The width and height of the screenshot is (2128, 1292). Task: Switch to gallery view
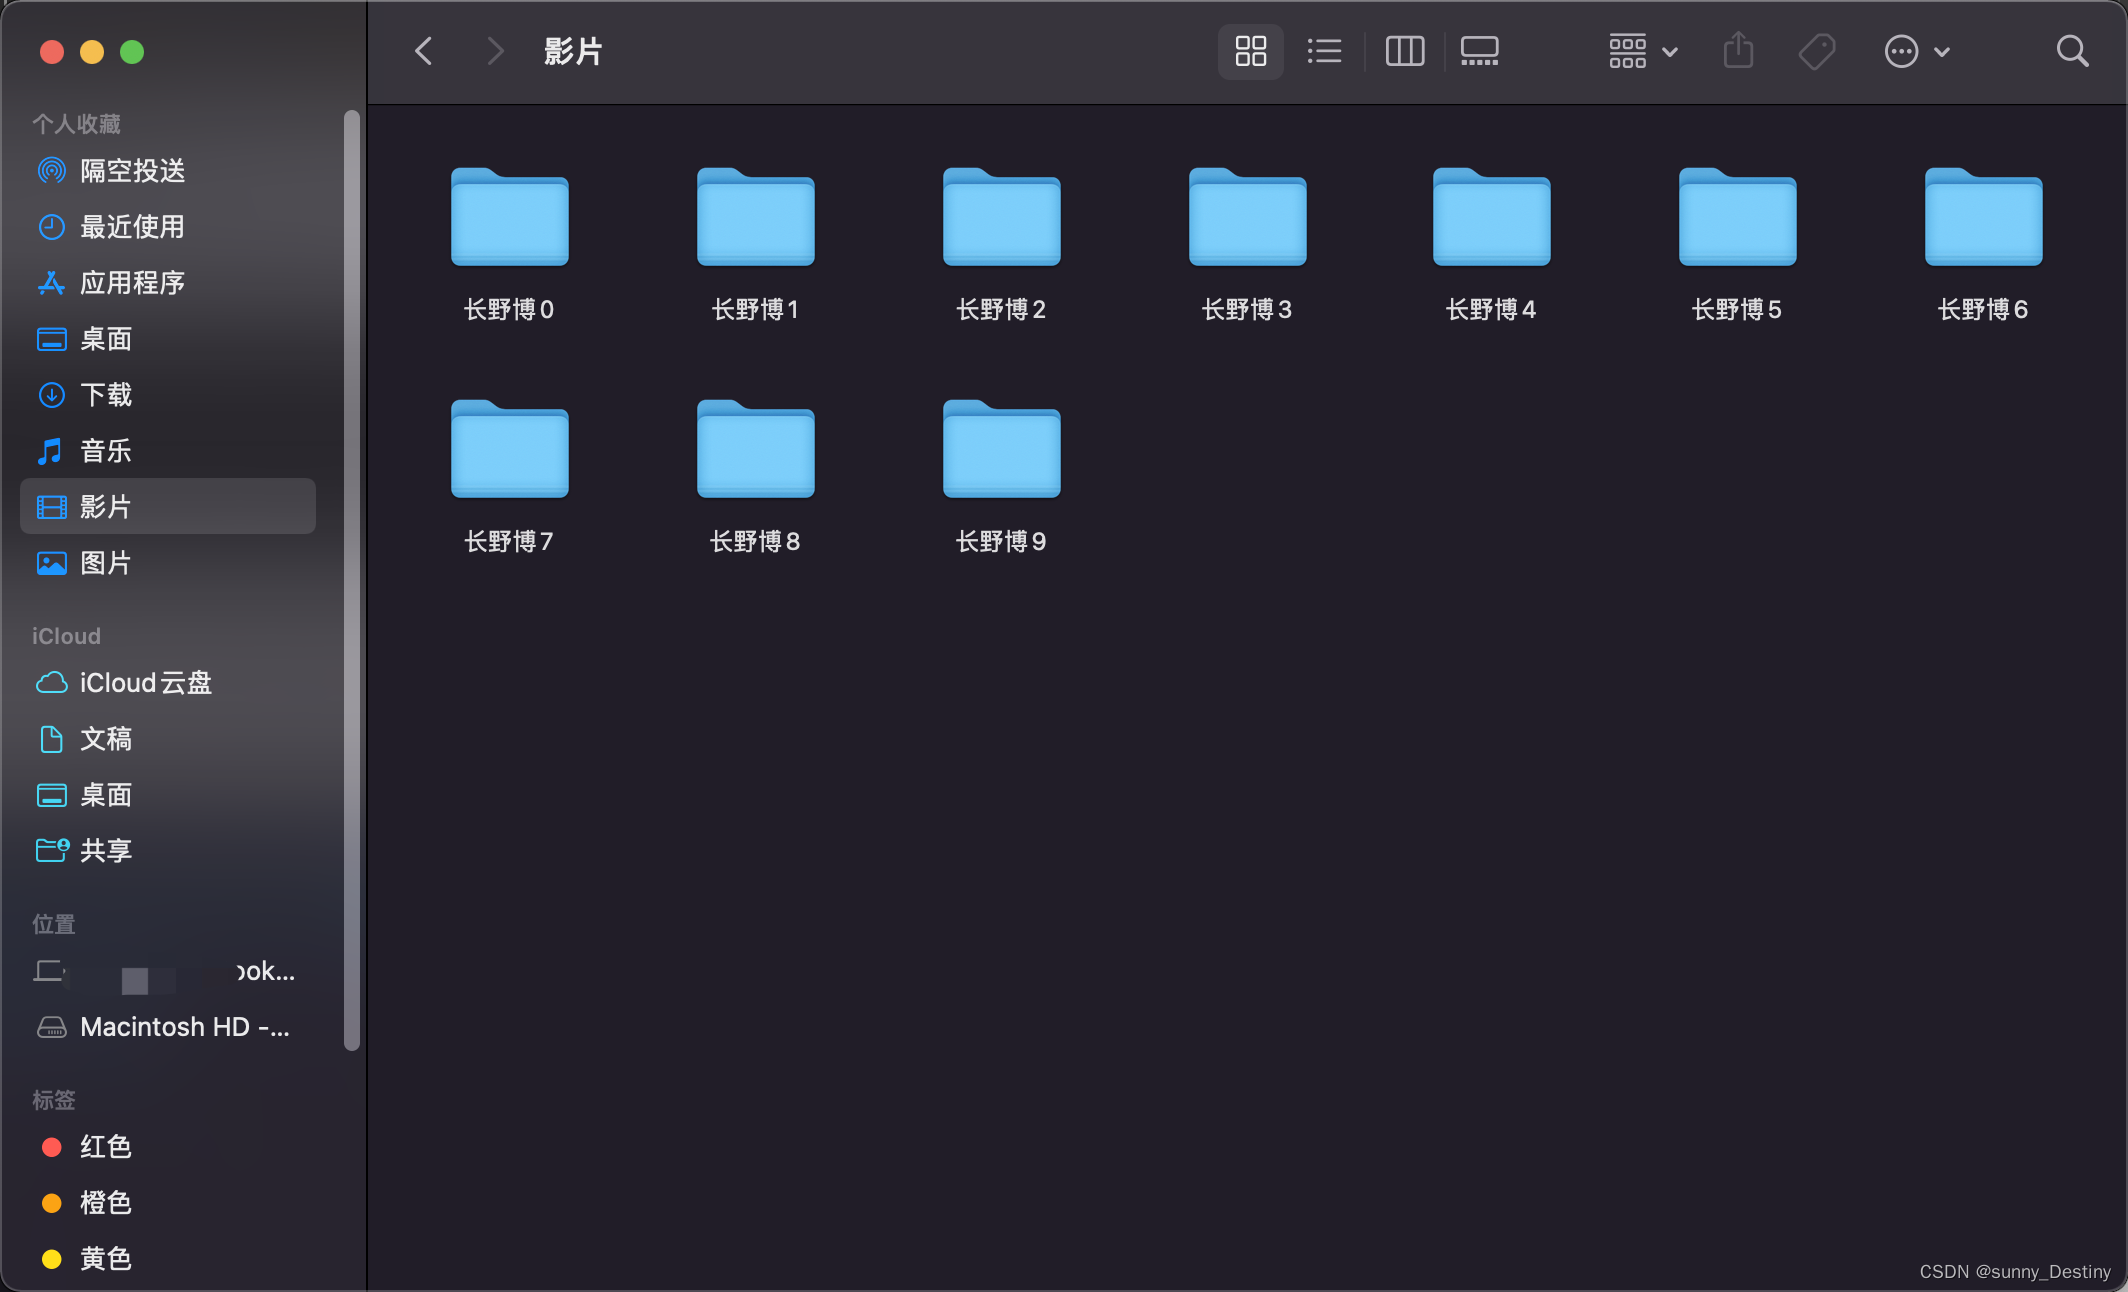coord(1479,51)
